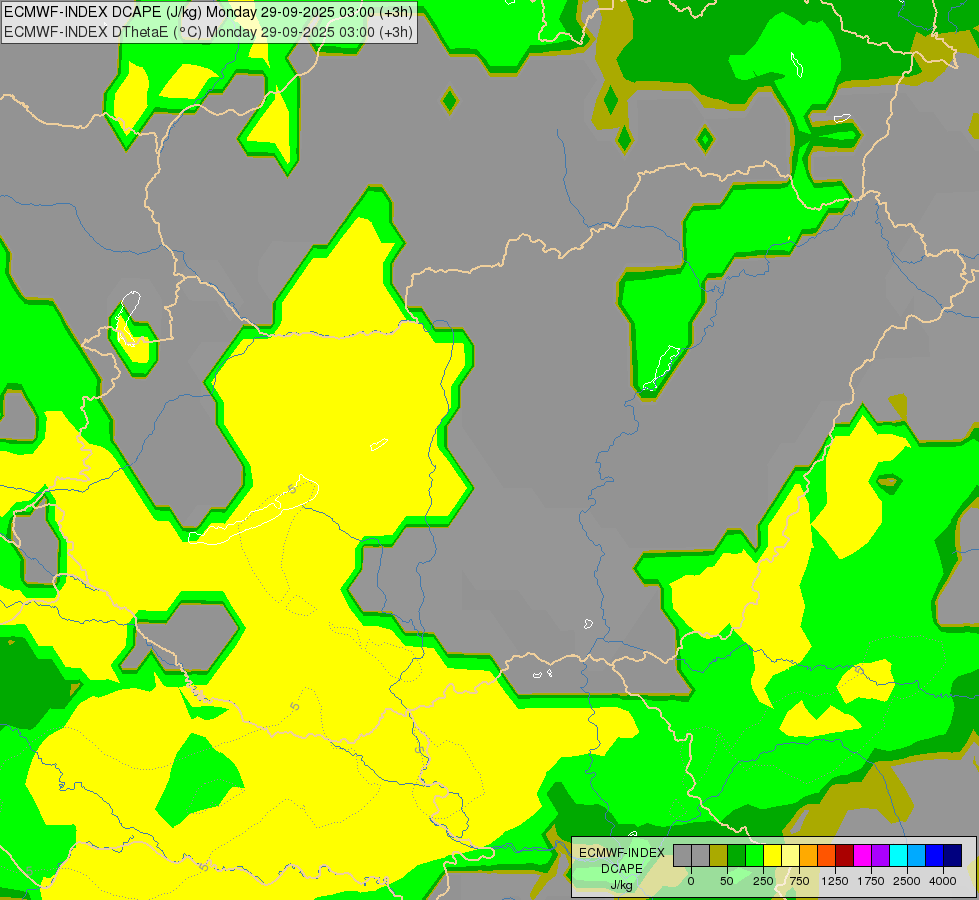
Task: Click the pure blue swatch before 4000
Action: (x=935, y=855)
